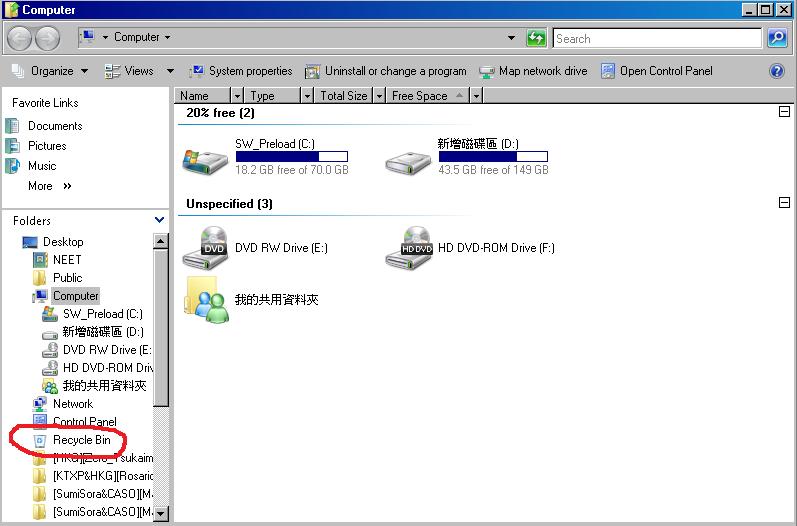
Task: Click the "Unspecified (3)" group heading
Action: coord(229,204)
